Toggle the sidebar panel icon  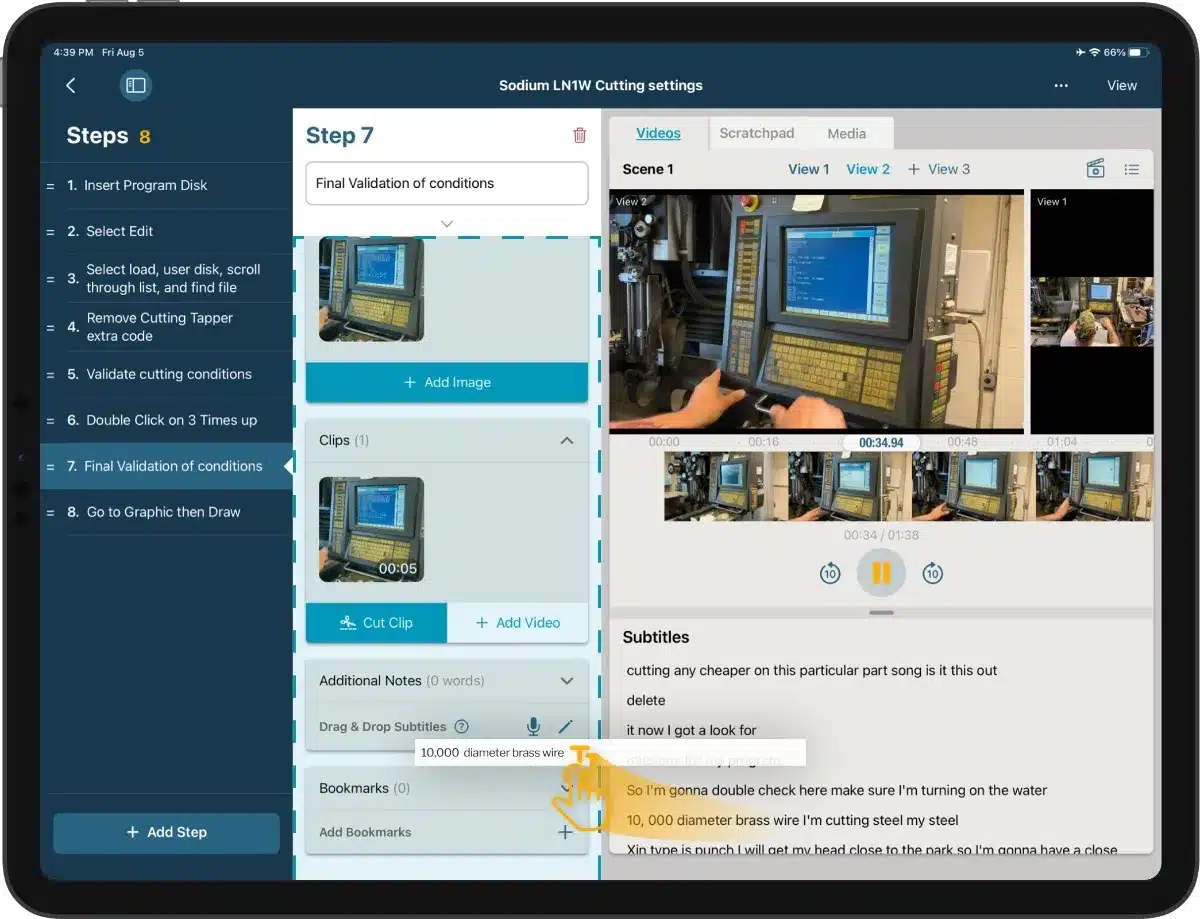(x=135, y=86)
